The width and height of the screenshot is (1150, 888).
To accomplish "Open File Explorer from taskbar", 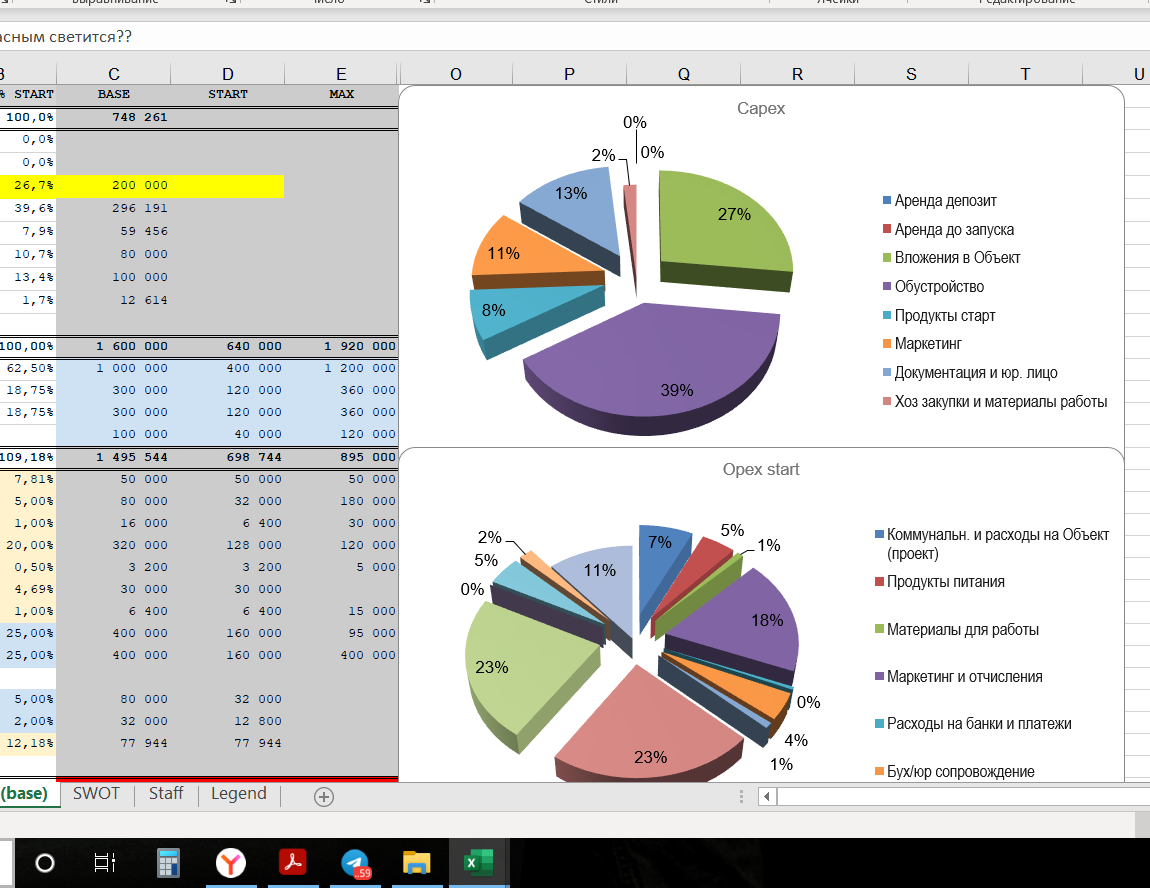I will [417, 863].
